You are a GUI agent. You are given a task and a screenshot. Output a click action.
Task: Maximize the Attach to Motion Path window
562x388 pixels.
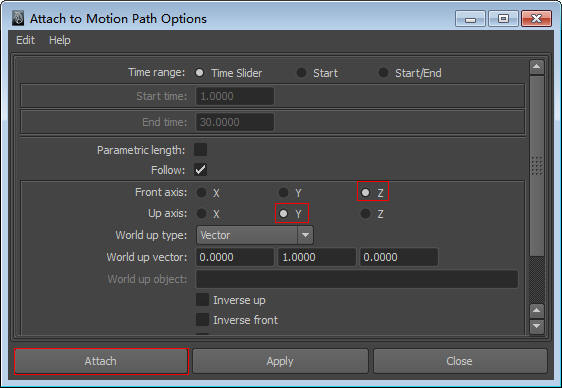(x=503, y=19)
